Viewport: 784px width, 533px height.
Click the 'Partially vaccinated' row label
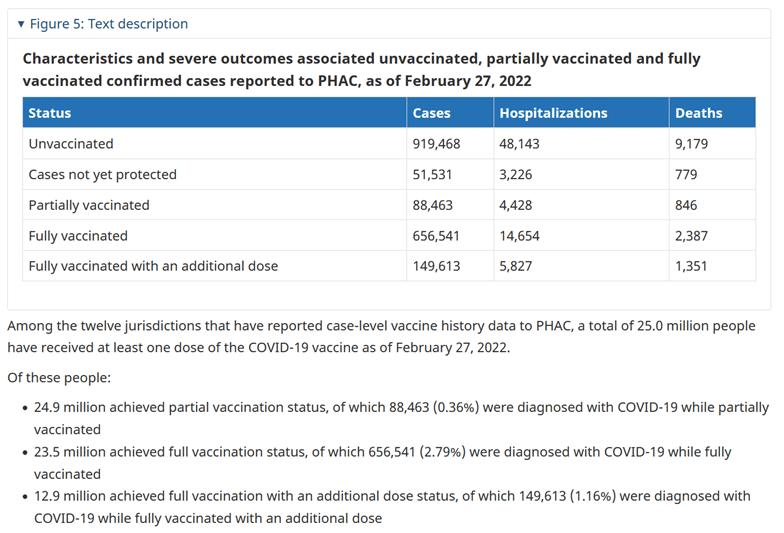tap(89, 206)
